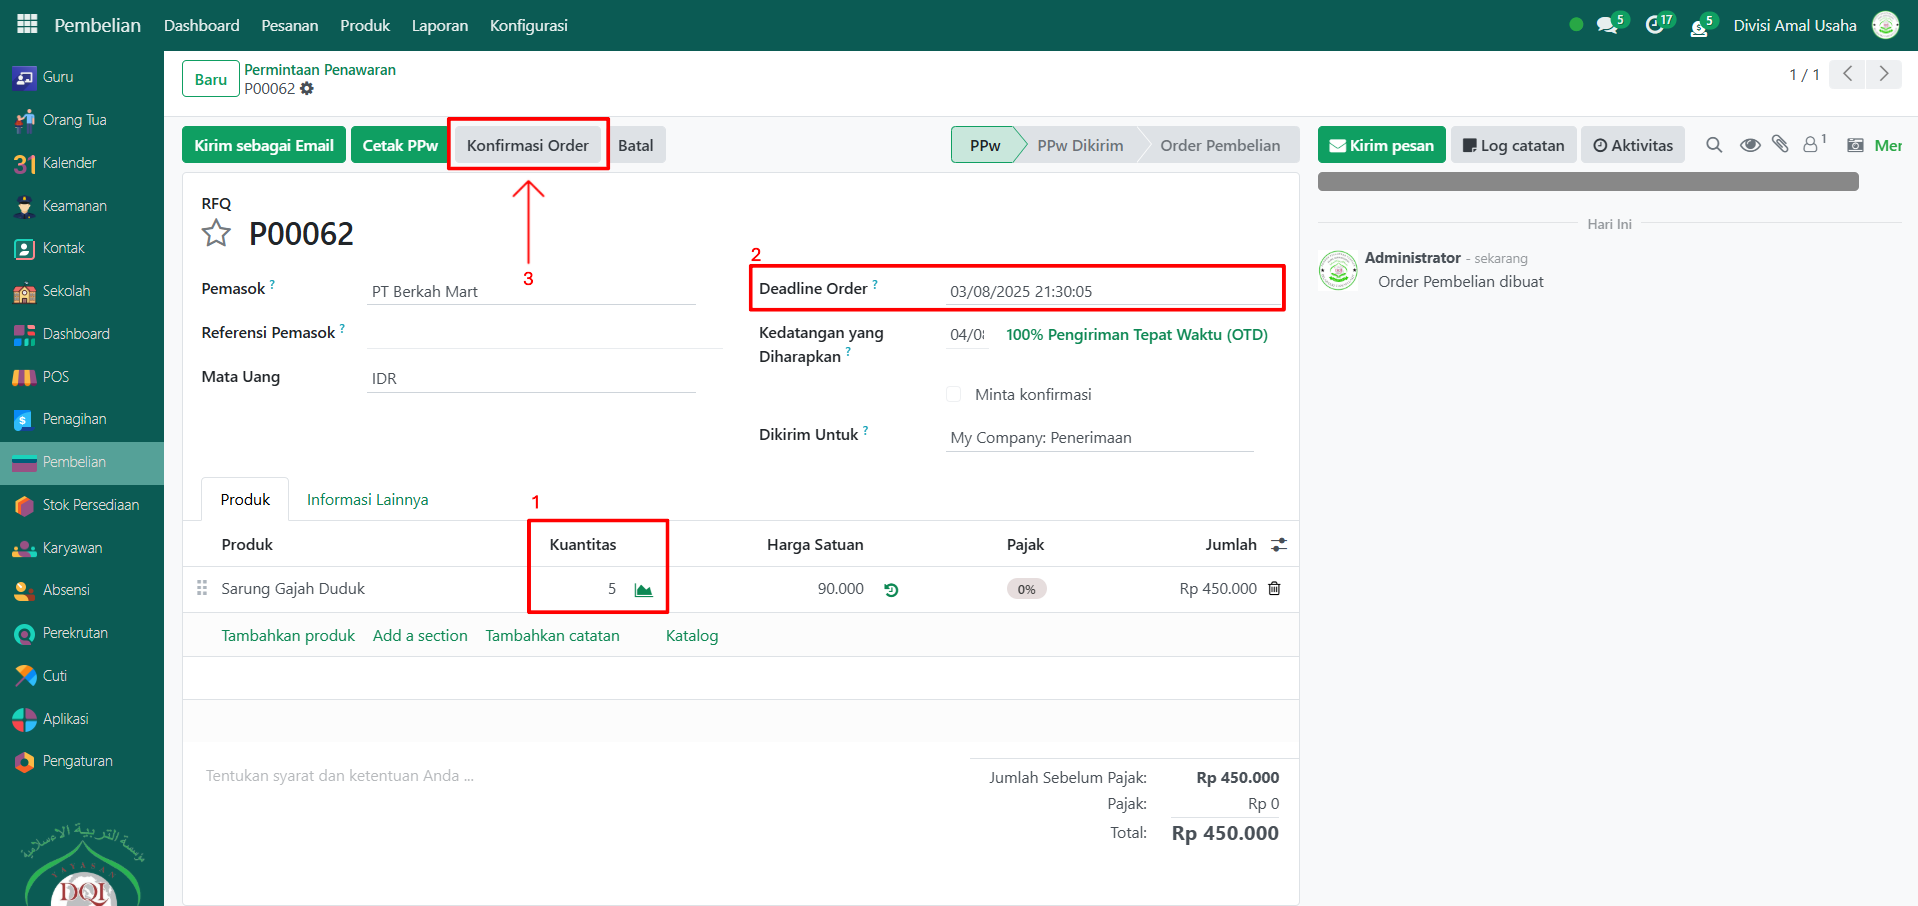Switch to the Informasi Lainnya tab
Image resolution: width=1918 pixels, height=906 pixels.
click(367, 500)
